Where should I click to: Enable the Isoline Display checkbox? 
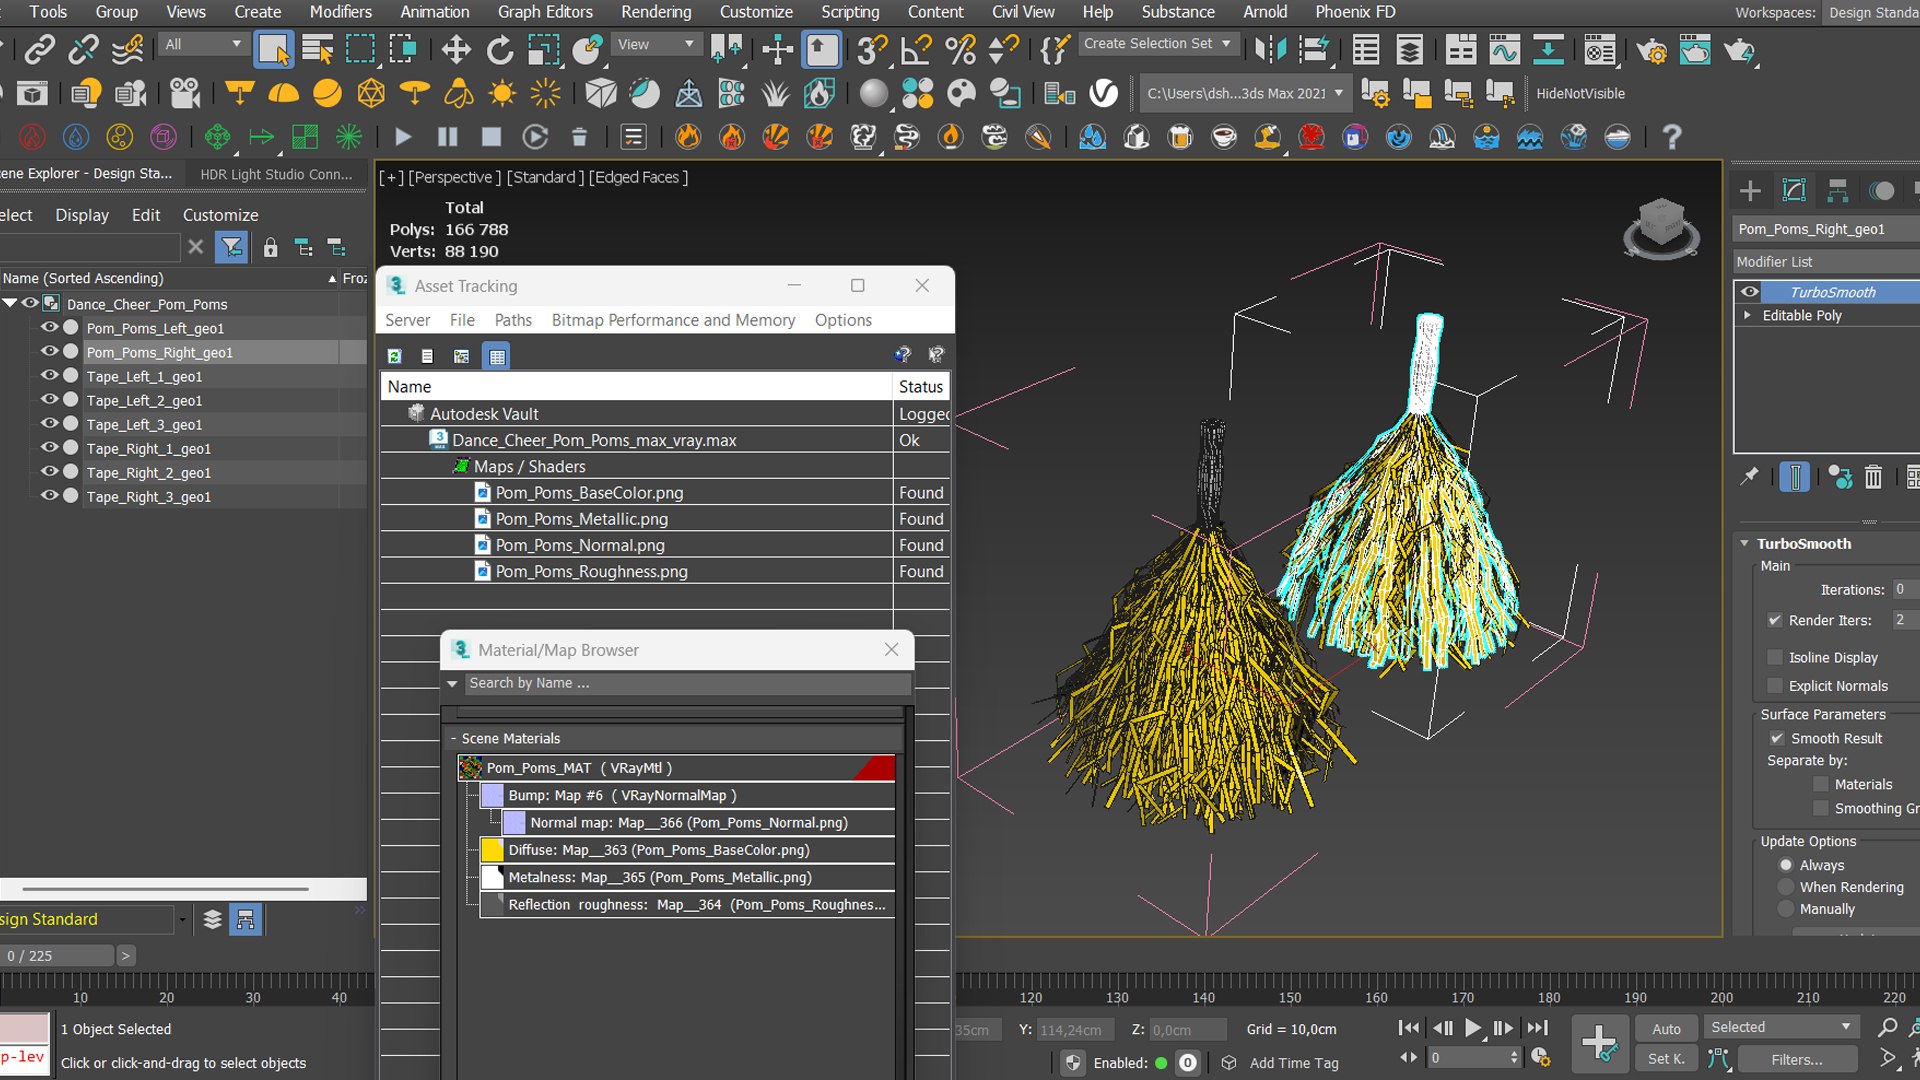pyautogui.click(x=1775, y=657)
